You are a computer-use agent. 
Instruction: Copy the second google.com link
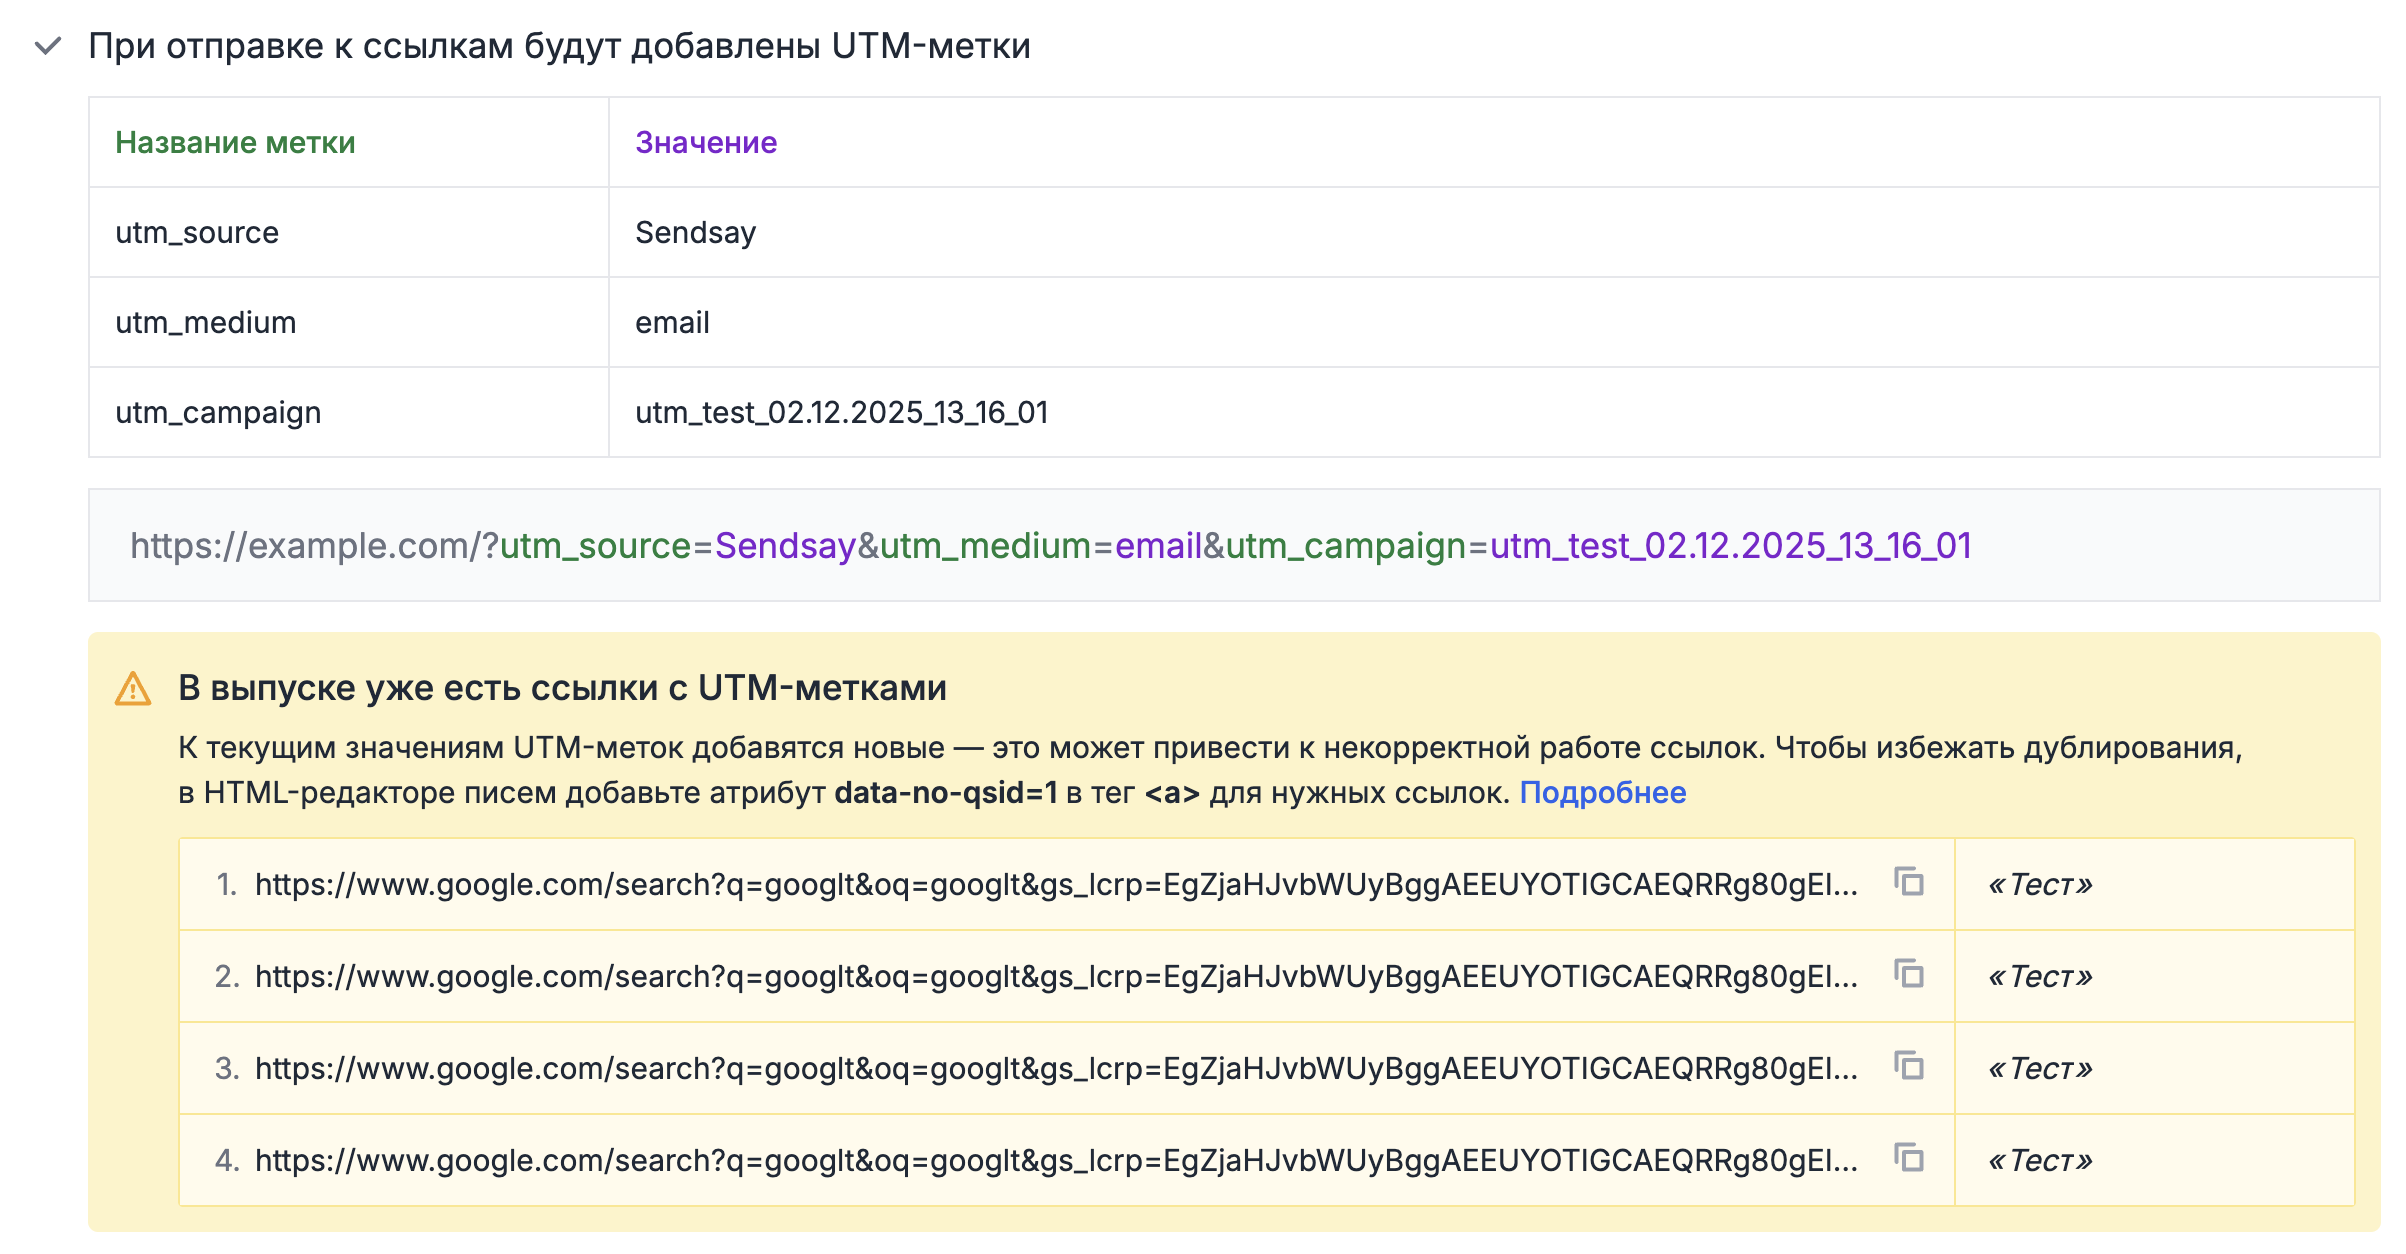click(1908, 977)
